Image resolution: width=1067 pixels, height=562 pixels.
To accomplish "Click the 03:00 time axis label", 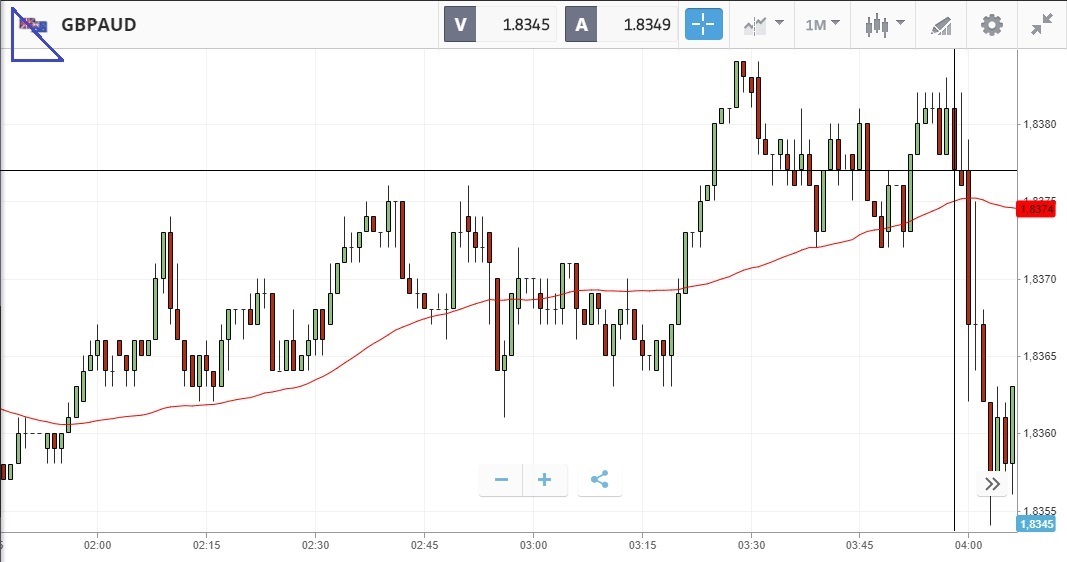I will (533, 545).
